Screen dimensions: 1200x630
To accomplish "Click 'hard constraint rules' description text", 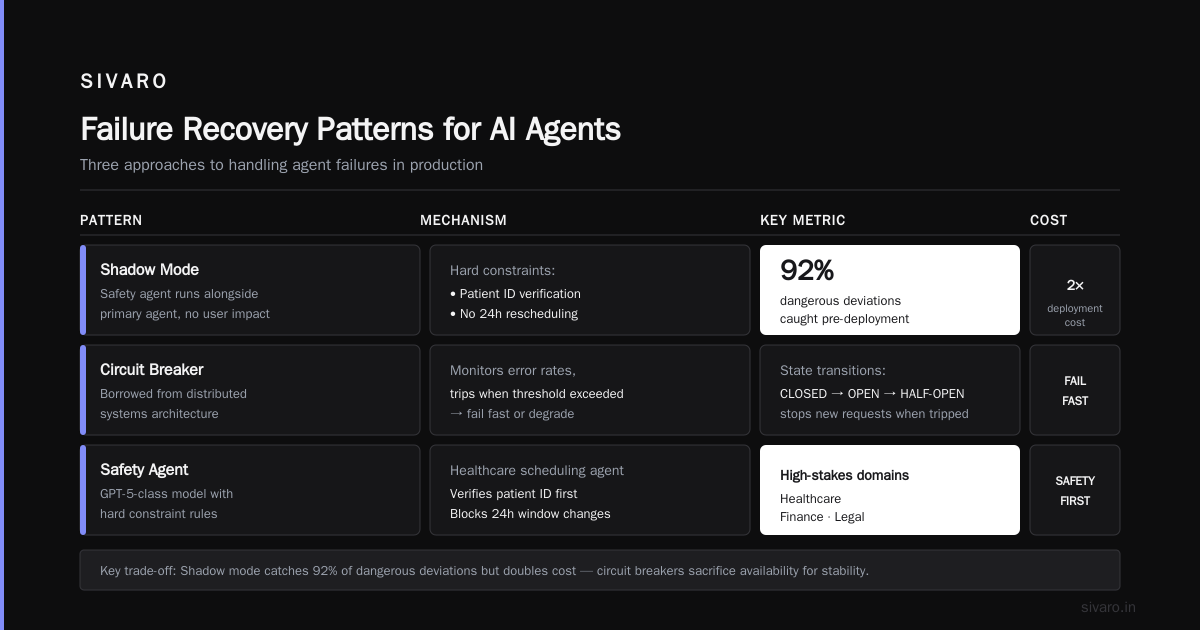I will (x=158, y=514).
